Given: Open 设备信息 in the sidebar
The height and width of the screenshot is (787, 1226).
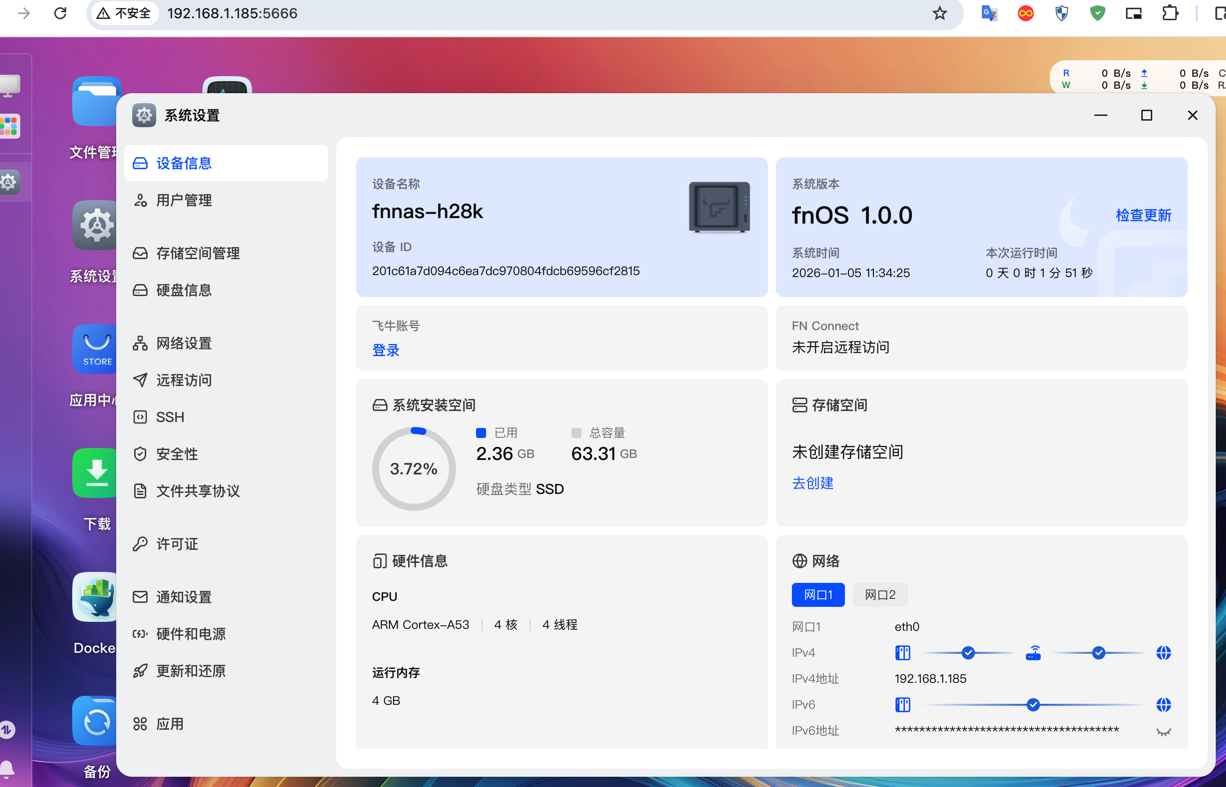Looking at the screenshot, I should tap(184, 163).
